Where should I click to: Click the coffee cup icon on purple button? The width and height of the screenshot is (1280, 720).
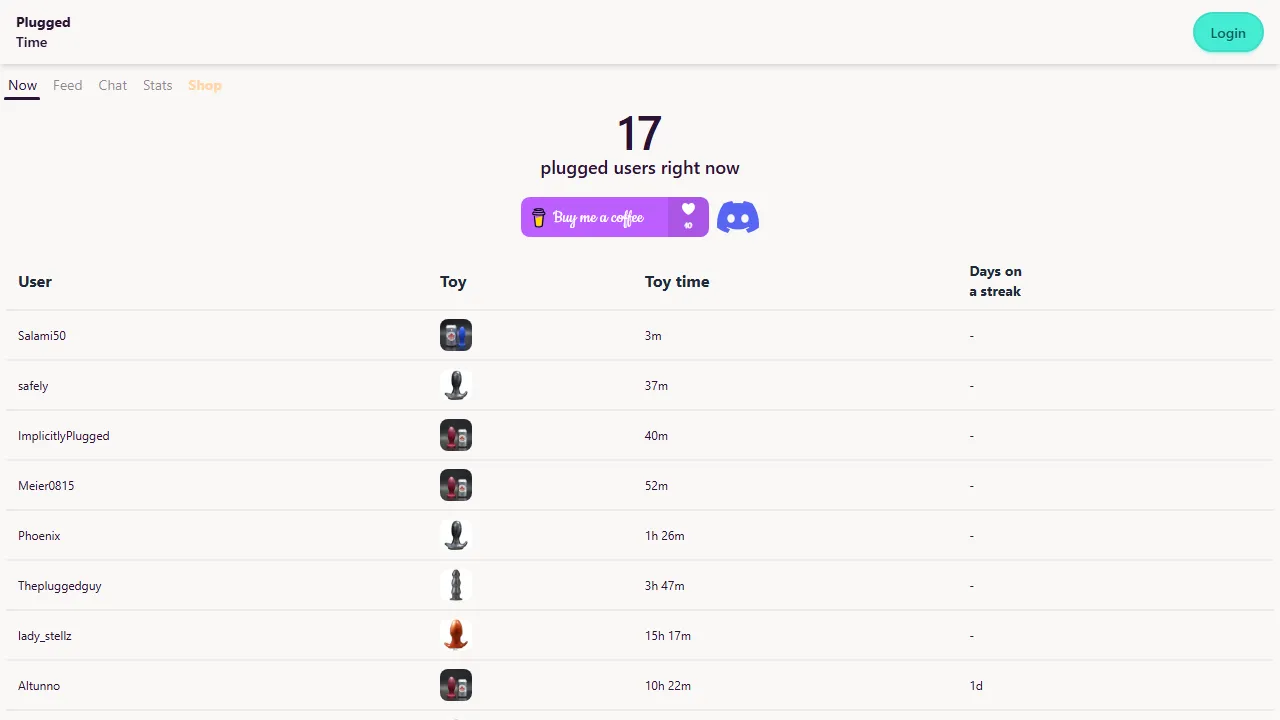pos(539,217)
